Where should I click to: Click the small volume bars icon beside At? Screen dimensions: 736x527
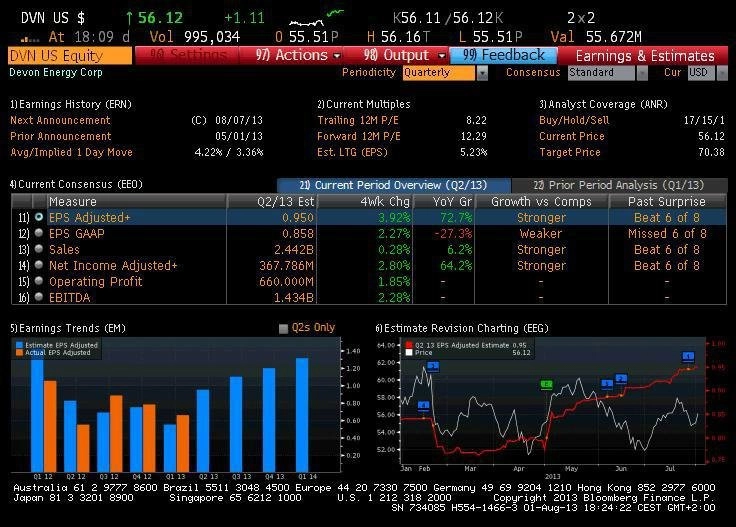click(30, 38)
